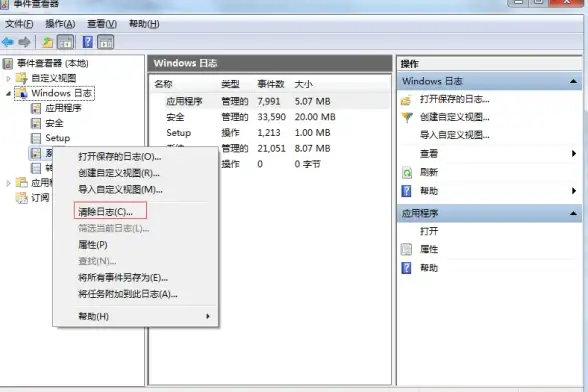Screen dimensions: 588x392
Task: Choose 打开保存的日志(O)... from context menu
Action: 120,157
